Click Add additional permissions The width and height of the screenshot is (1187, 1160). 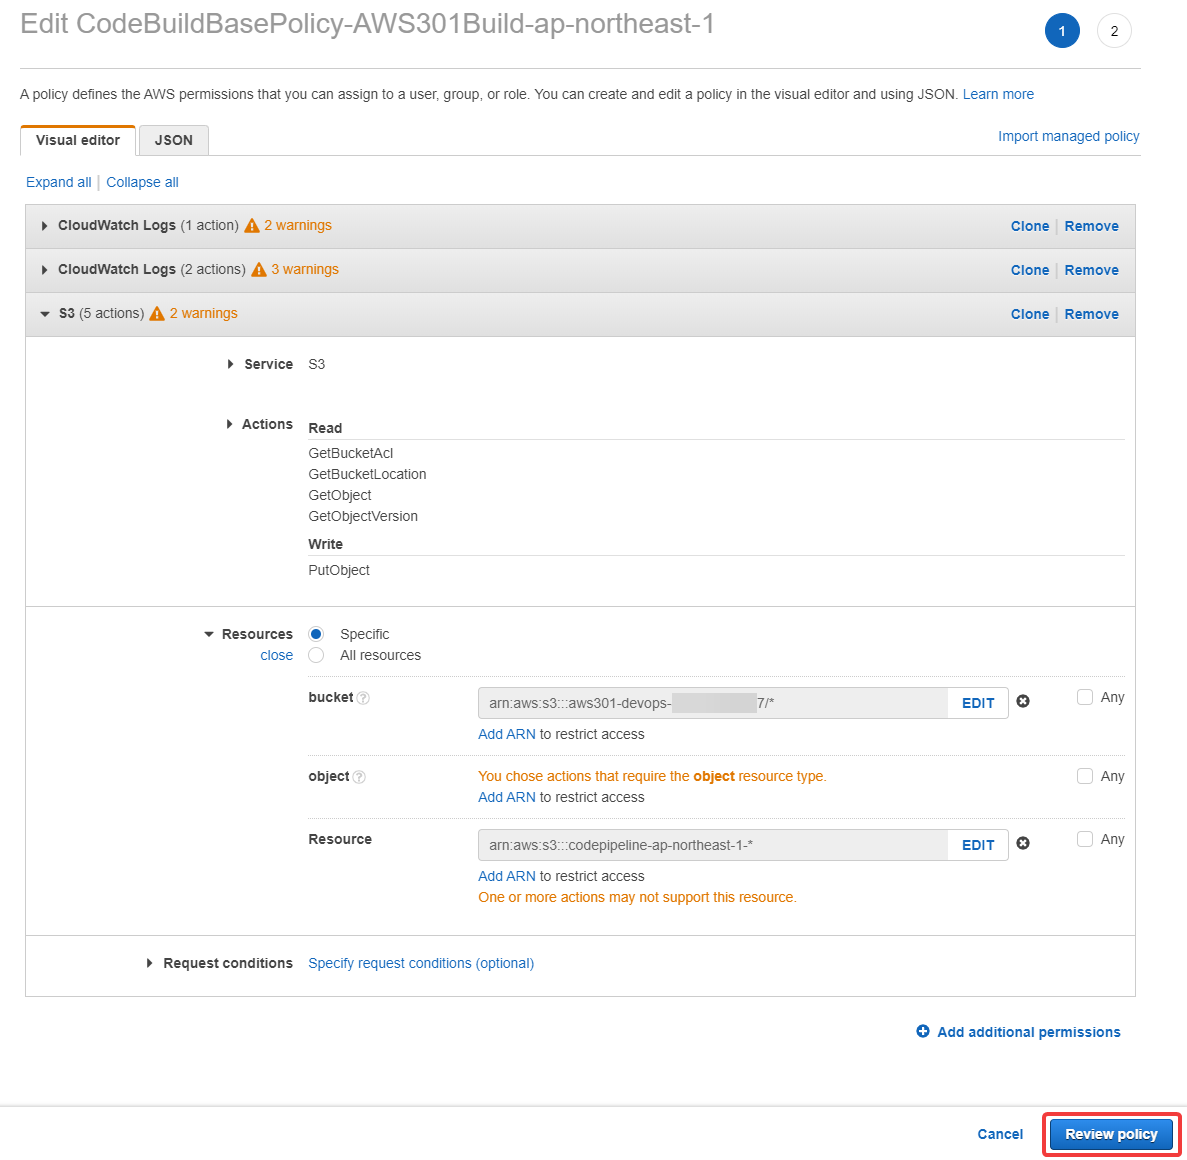pos(1029,1032)
